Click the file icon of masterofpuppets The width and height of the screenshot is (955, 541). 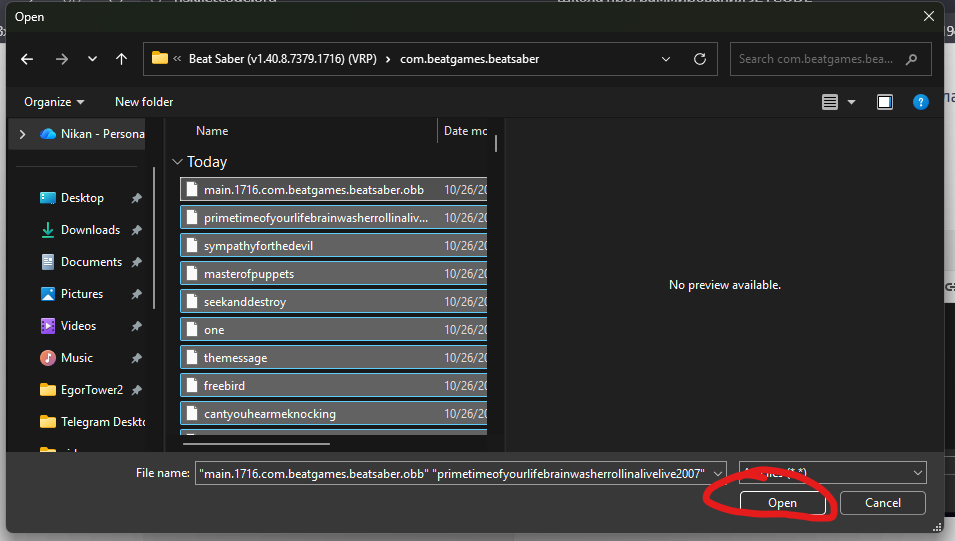click(192, 274)
